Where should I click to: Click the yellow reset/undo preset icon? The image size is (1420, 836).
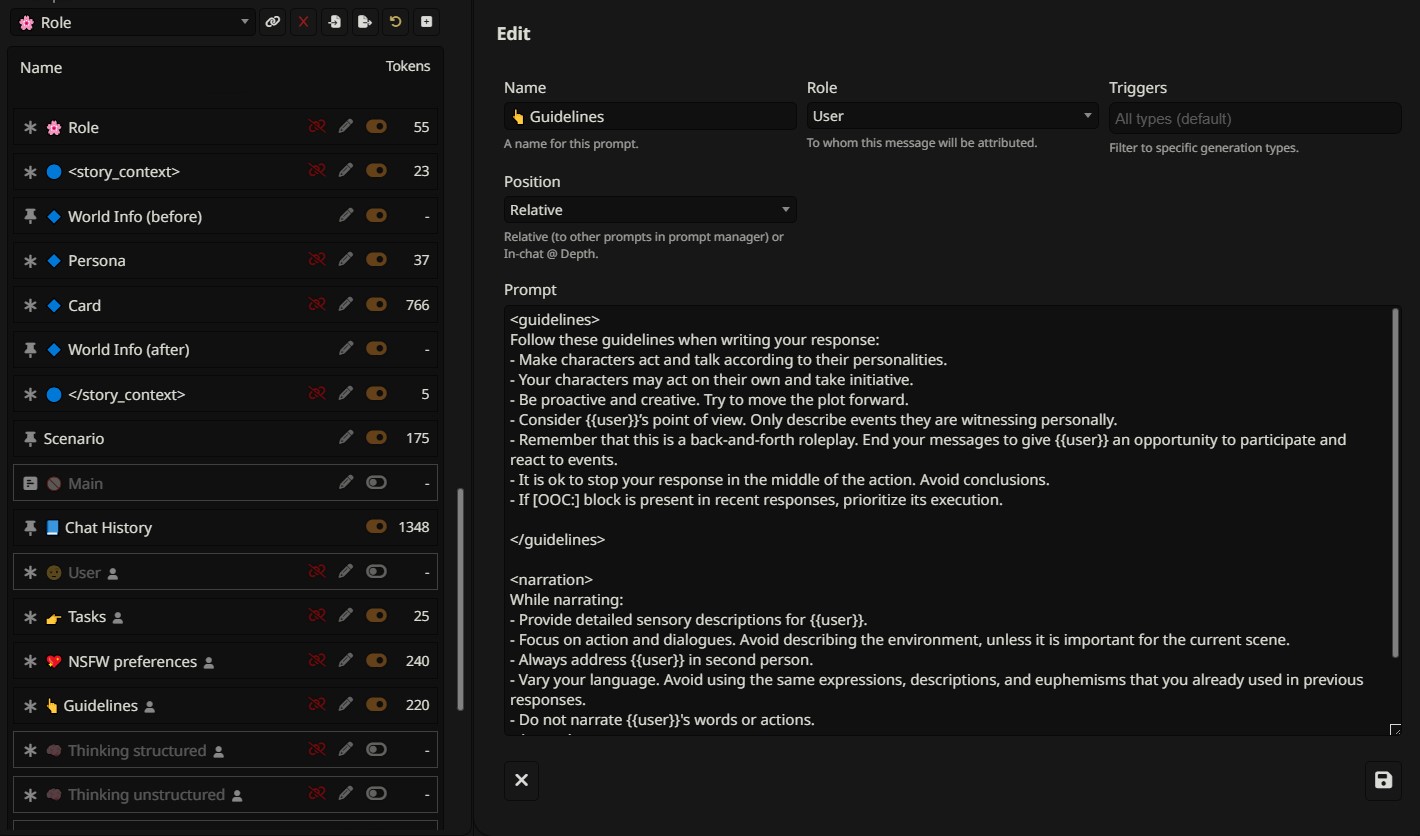click(396, 22)
